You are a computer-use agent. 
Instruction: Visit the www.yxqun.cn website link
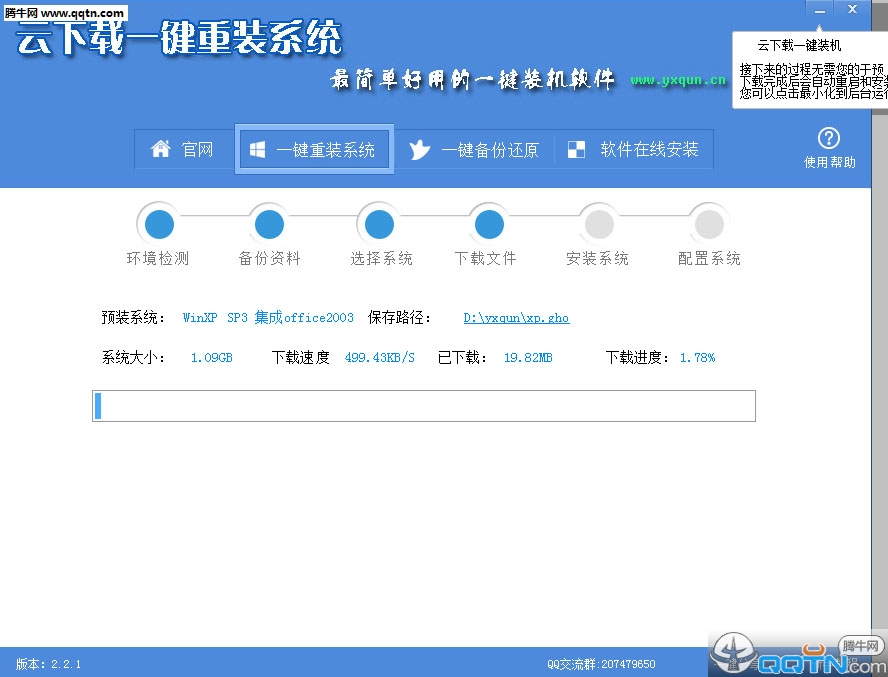click(x=677, y=80)
